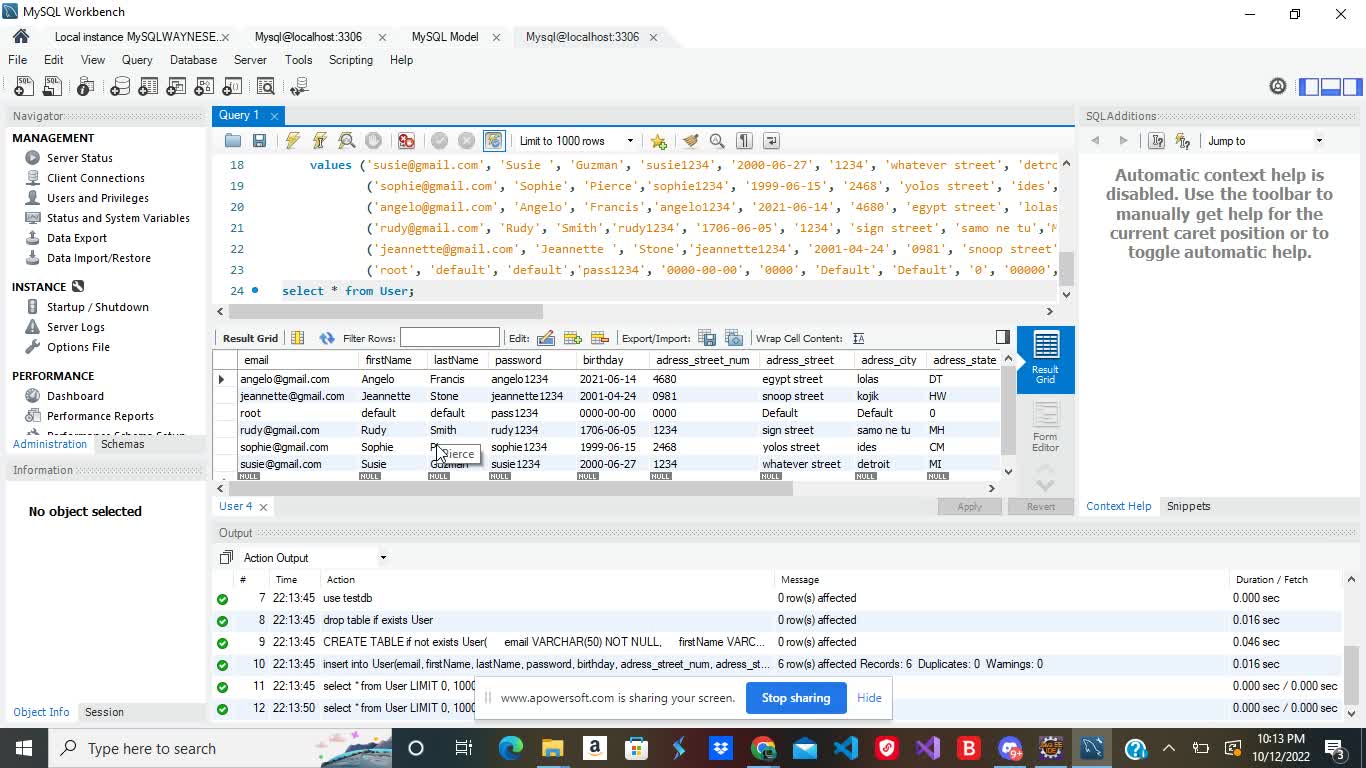Open Server Status in the navigator
Screen dimensions: 1366x768
point(79,158)
